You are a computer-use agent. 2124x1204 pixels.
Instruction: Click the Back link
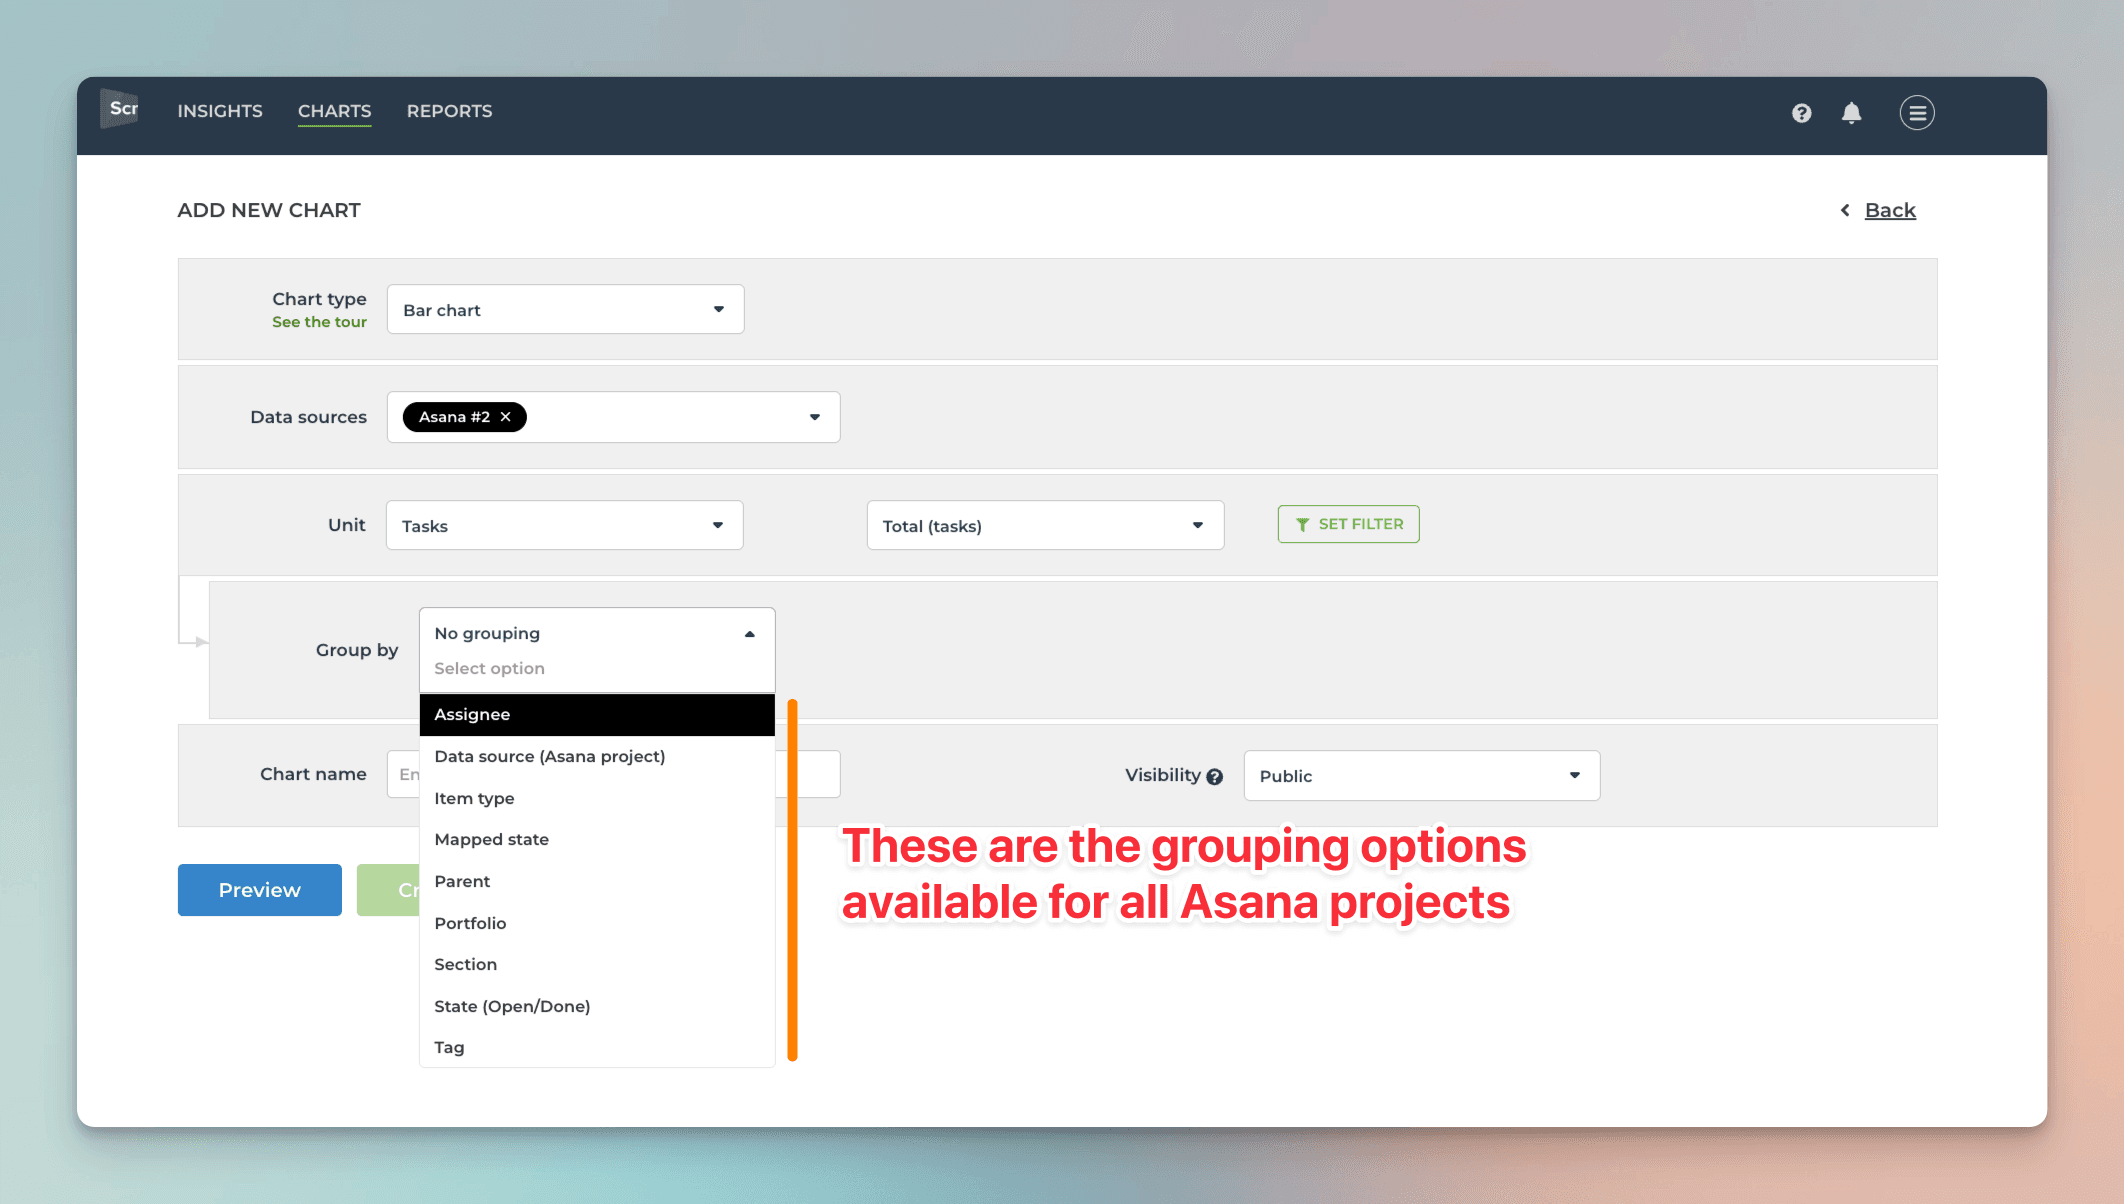(x=1889, y=210)
